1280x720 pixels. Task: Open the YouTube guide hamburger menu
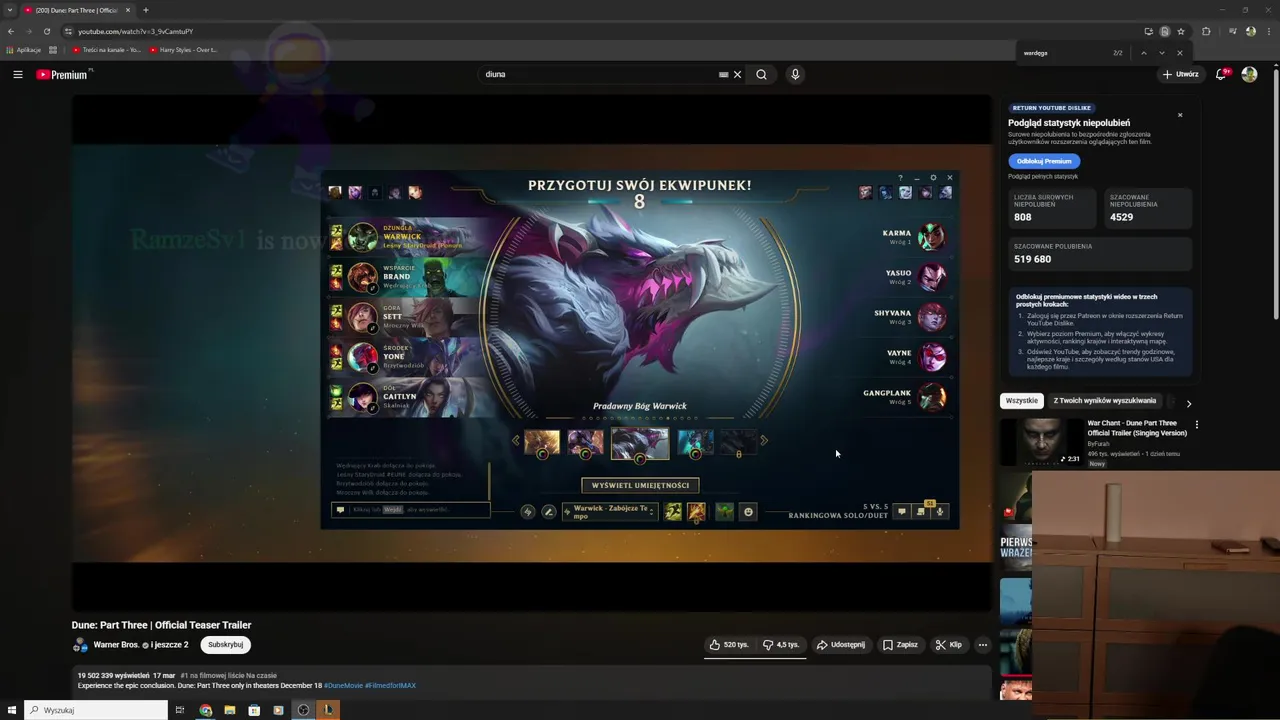[18, 74]
